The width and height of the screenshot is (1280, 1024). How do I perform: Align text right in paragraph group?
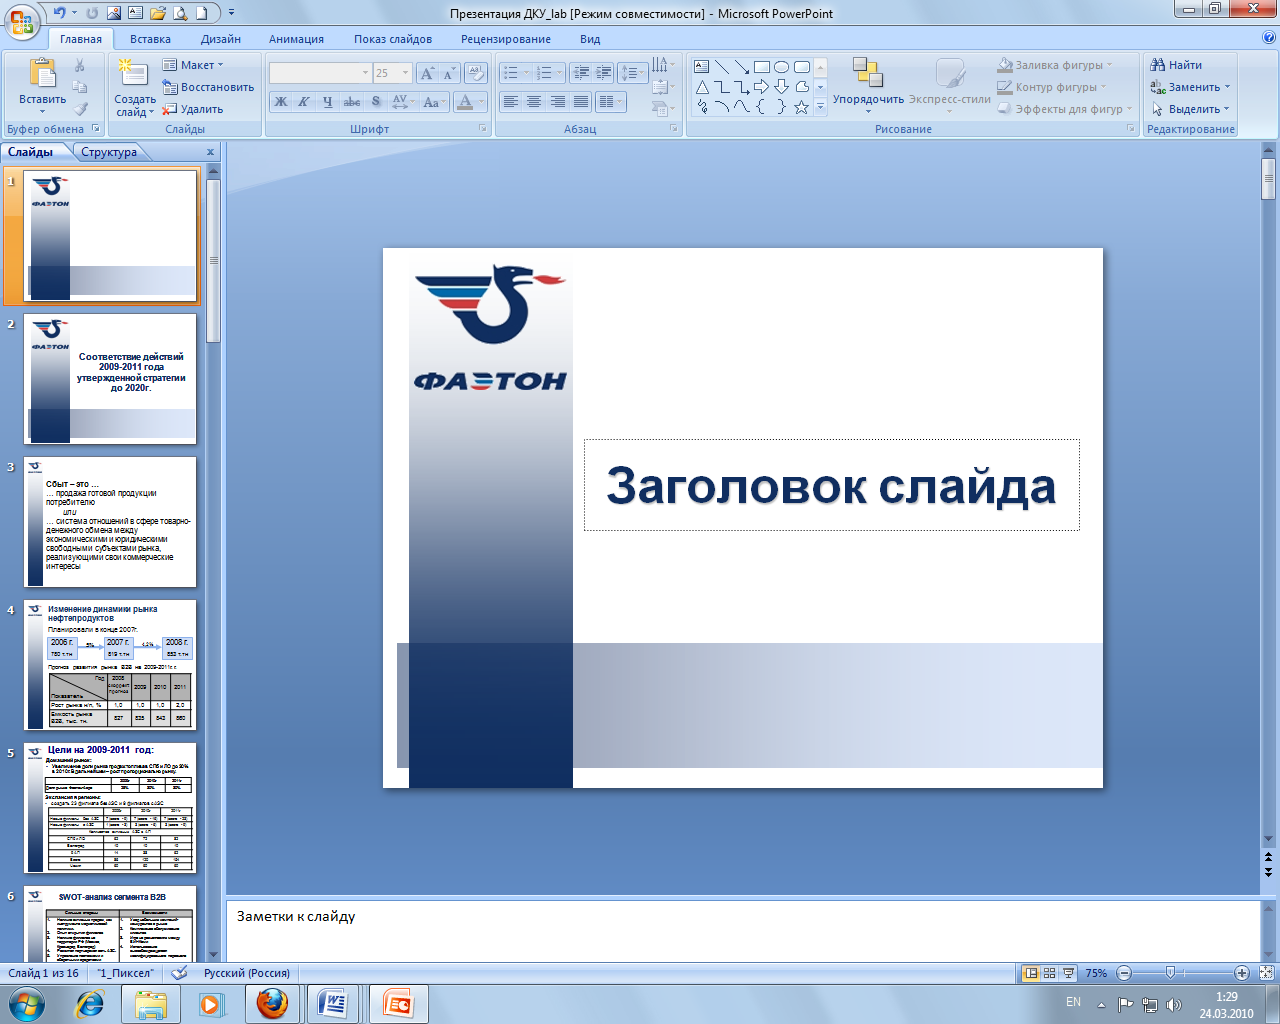click(558, 102)
